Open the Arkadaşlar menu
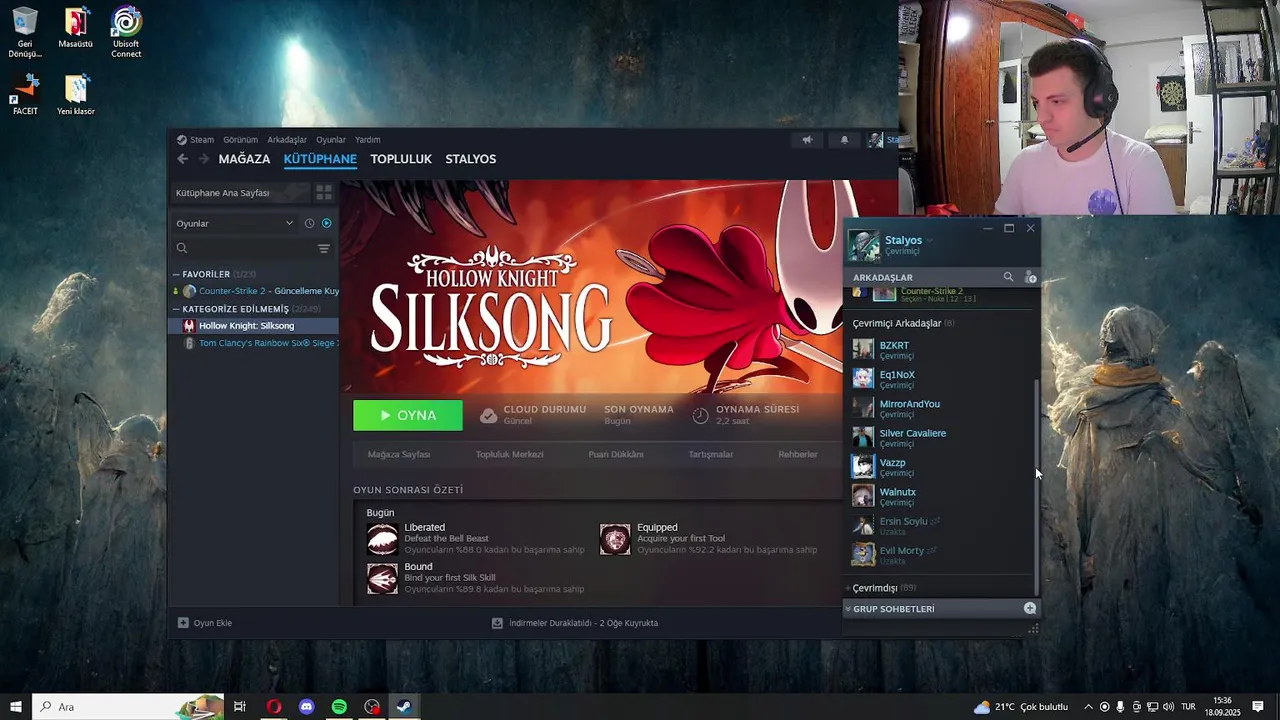 point(287,140)
